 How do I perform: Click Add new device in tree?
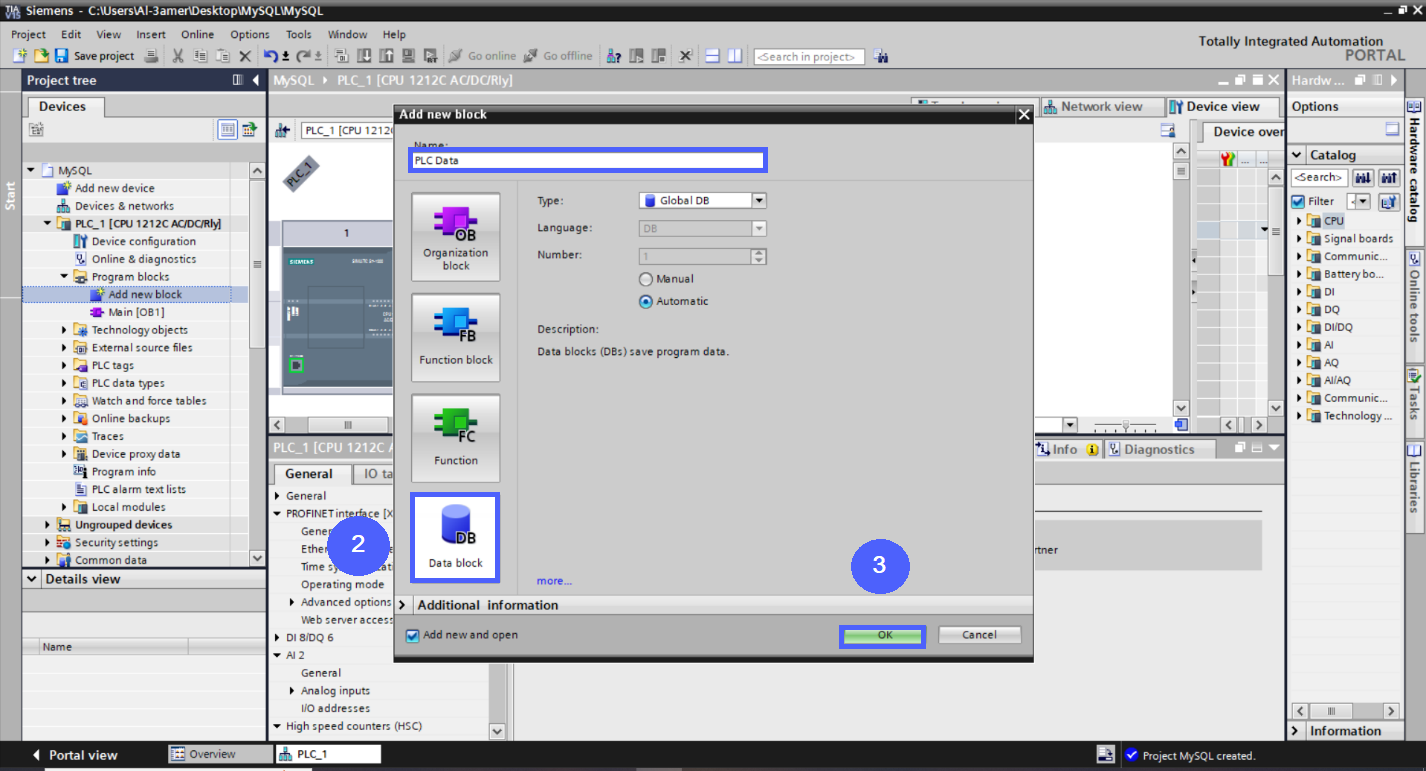[x=106, y=188]
